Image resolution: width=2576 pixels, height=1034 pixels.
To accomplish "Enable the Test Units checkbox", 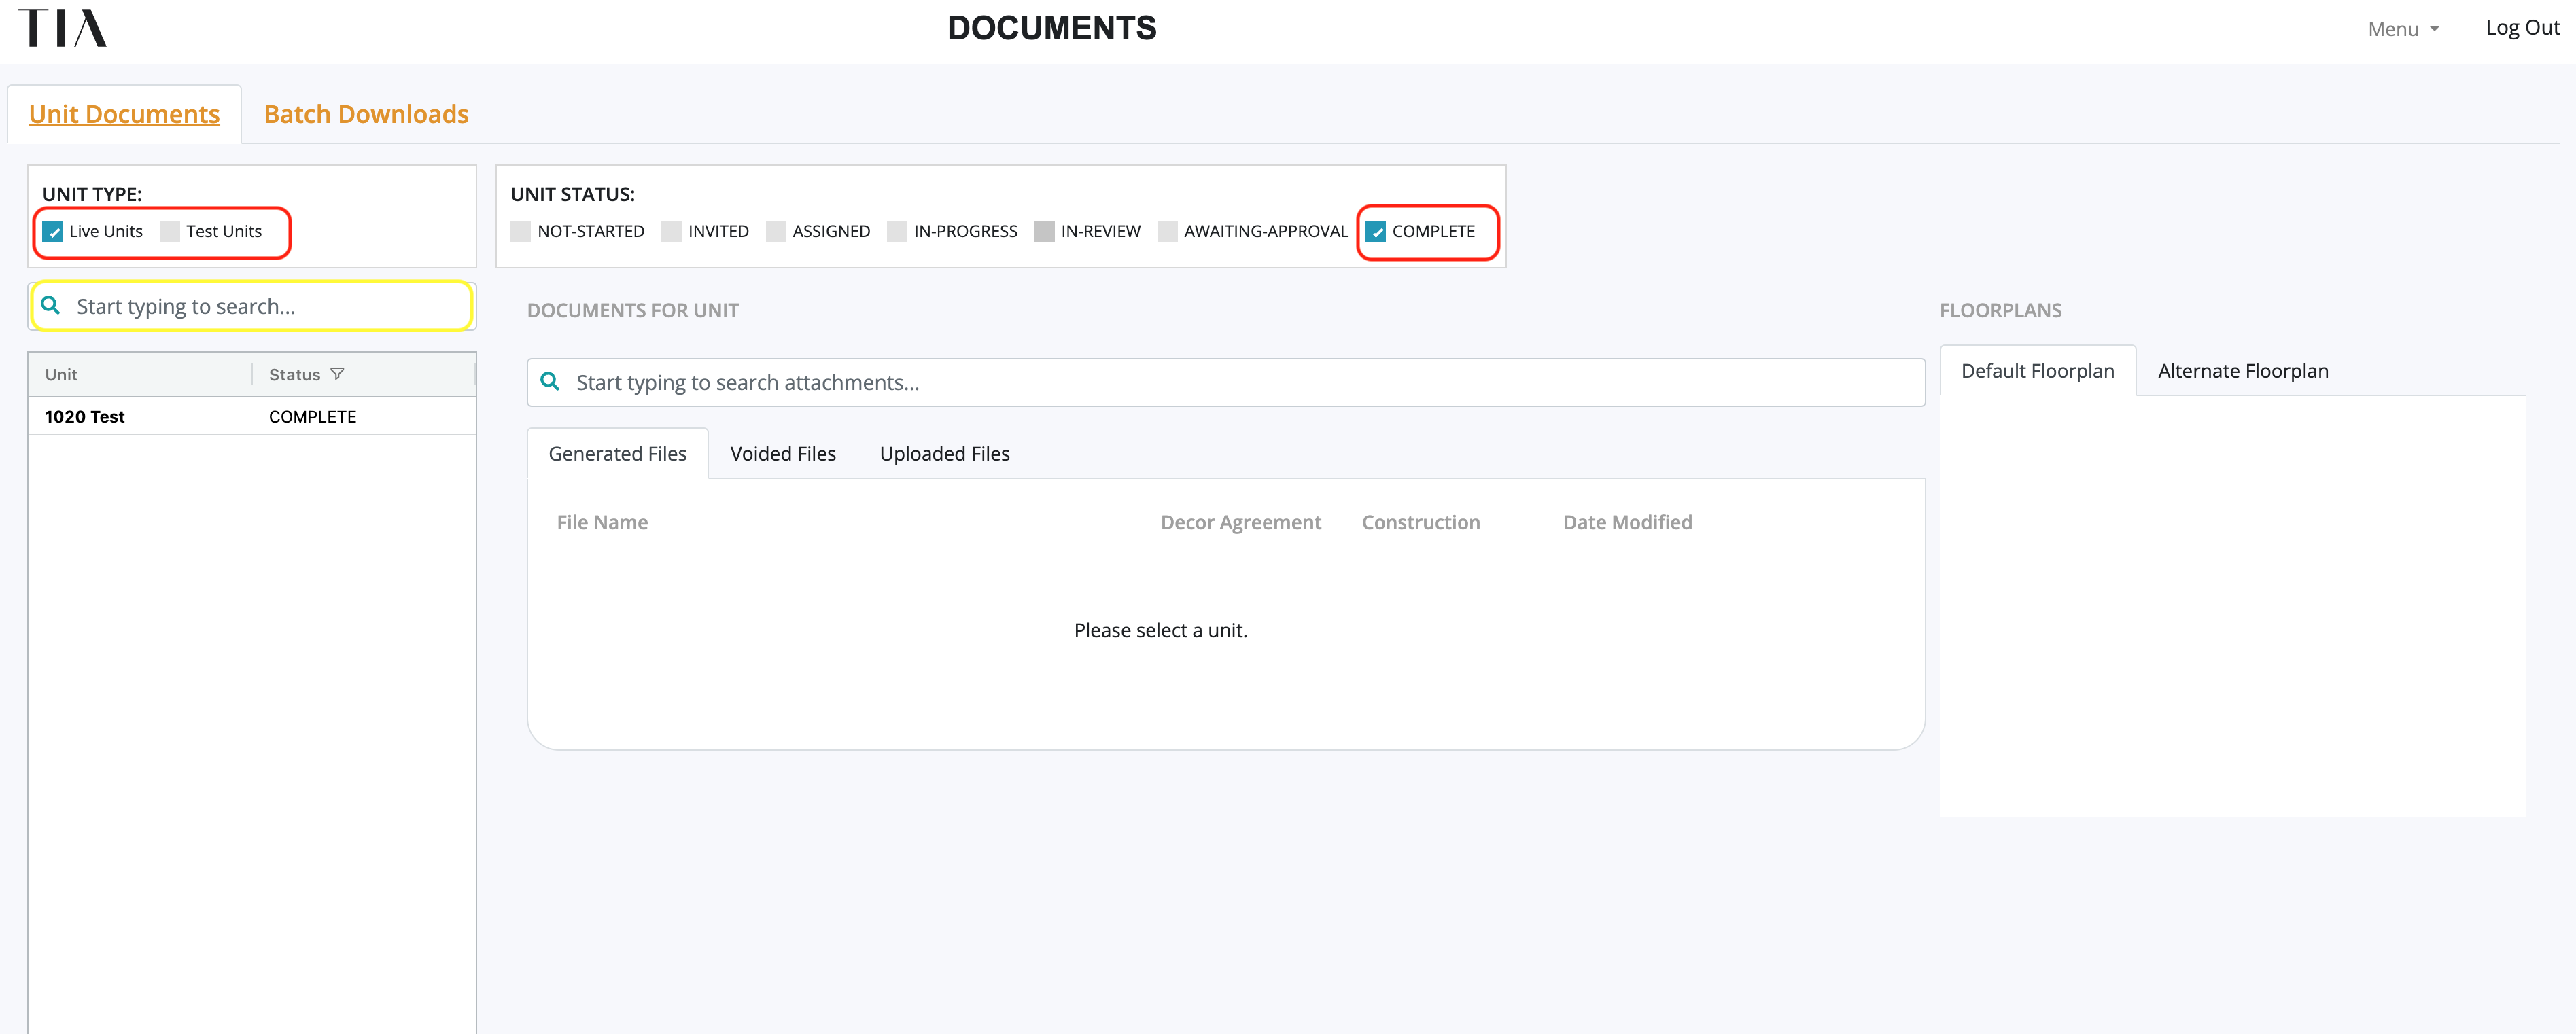I will pos(170,232).
